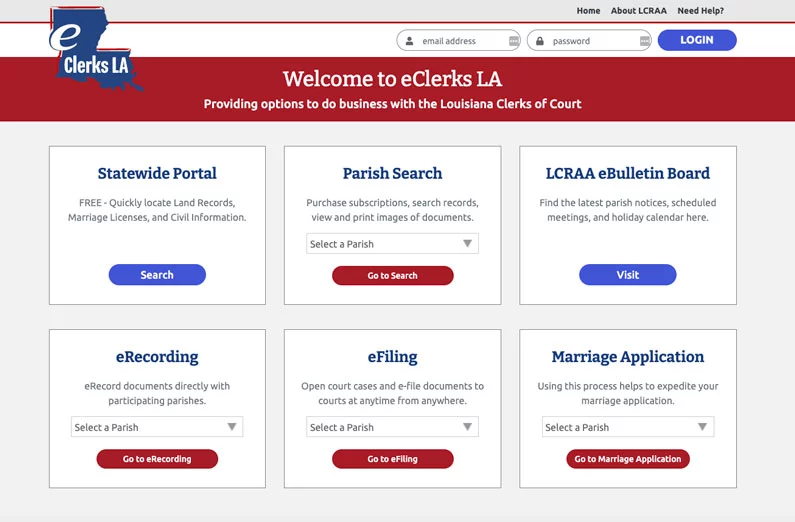
Task: Expand the Marriage Application parish dropdown
Action: pyautogui.click(x=628, y=427)
